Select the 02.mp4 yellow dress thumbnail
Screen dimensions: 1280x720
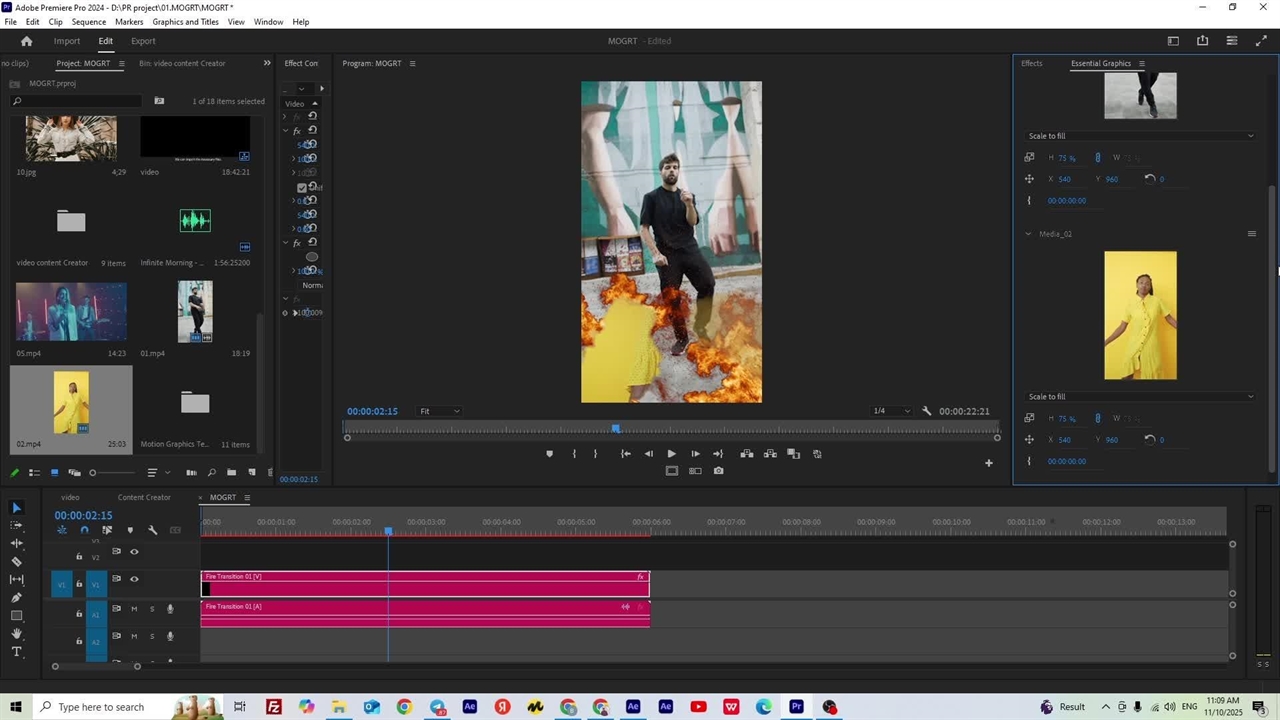coord(71,402)
